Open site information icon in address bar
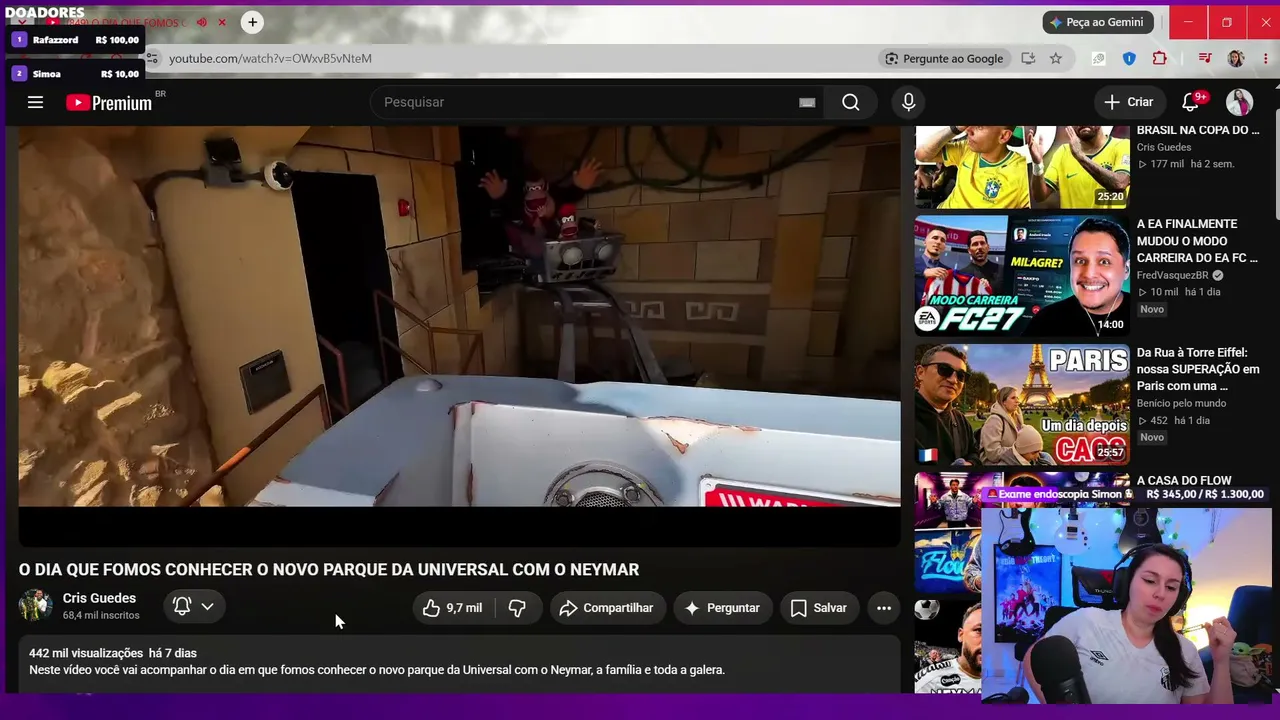The width and height of the screenshot is (1280, 720). tap(153, 58)
